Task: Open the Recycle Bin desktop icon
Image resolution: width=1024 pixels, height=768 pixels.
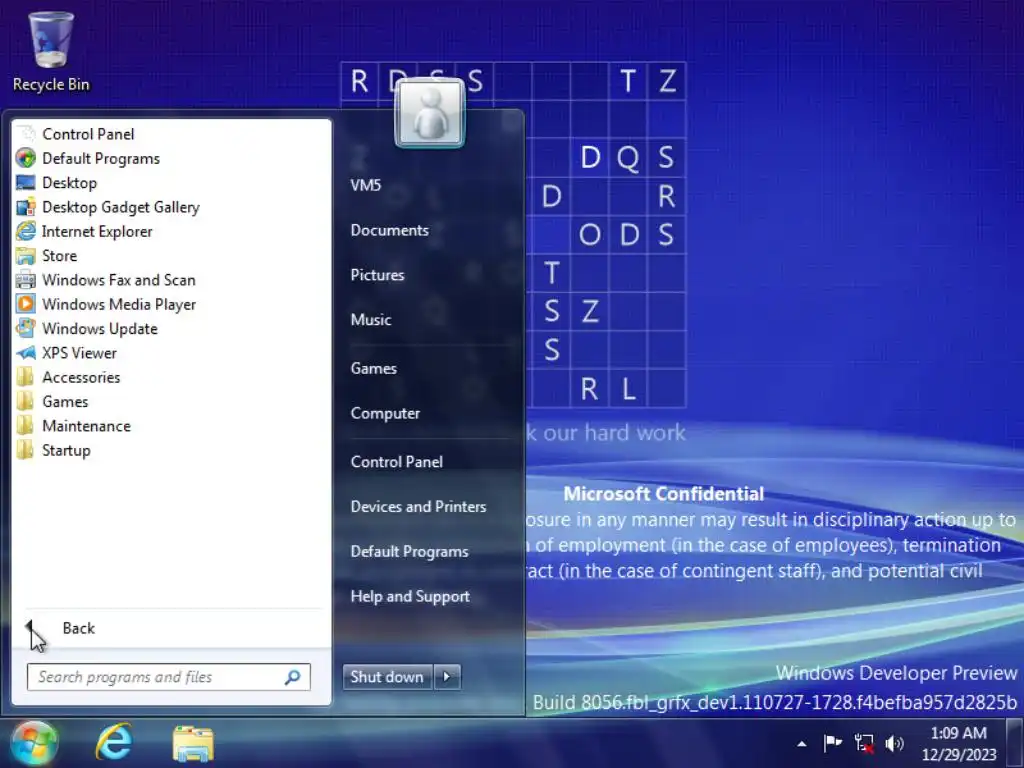Action: [50, 52]
